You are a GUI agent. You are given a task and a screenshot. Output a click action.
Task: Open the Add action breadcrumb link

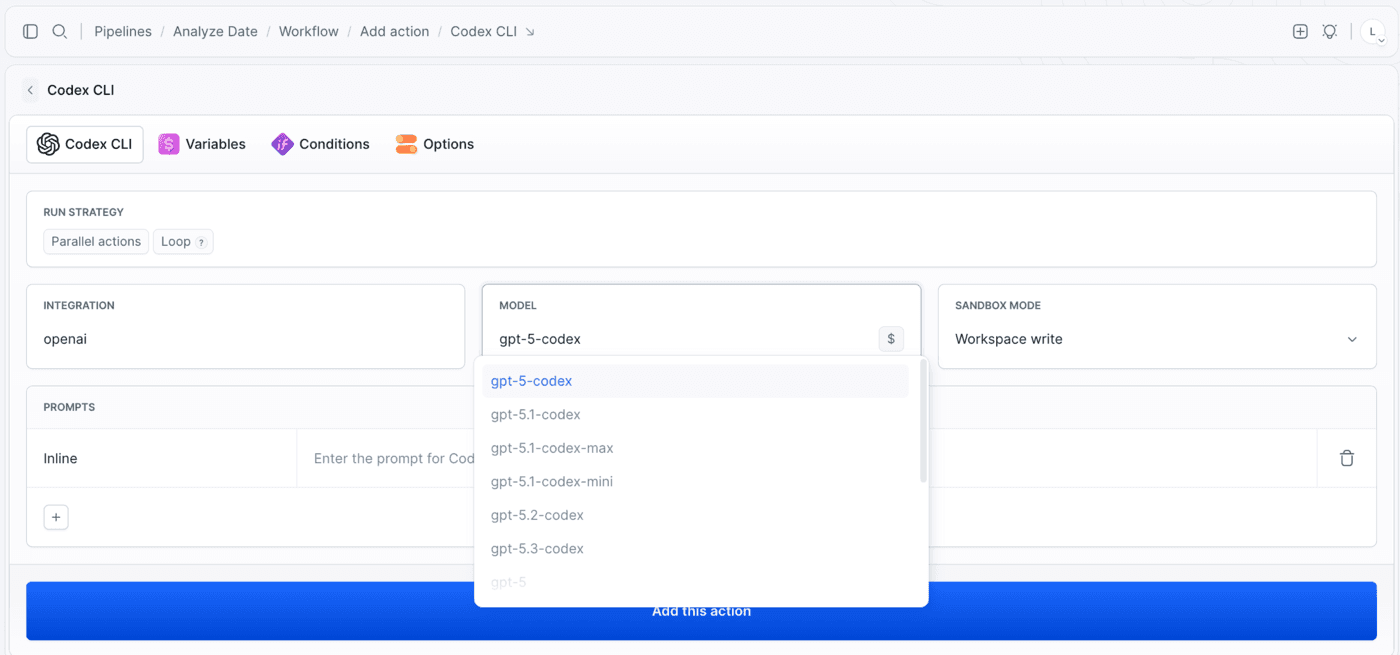tap(394, 32)
